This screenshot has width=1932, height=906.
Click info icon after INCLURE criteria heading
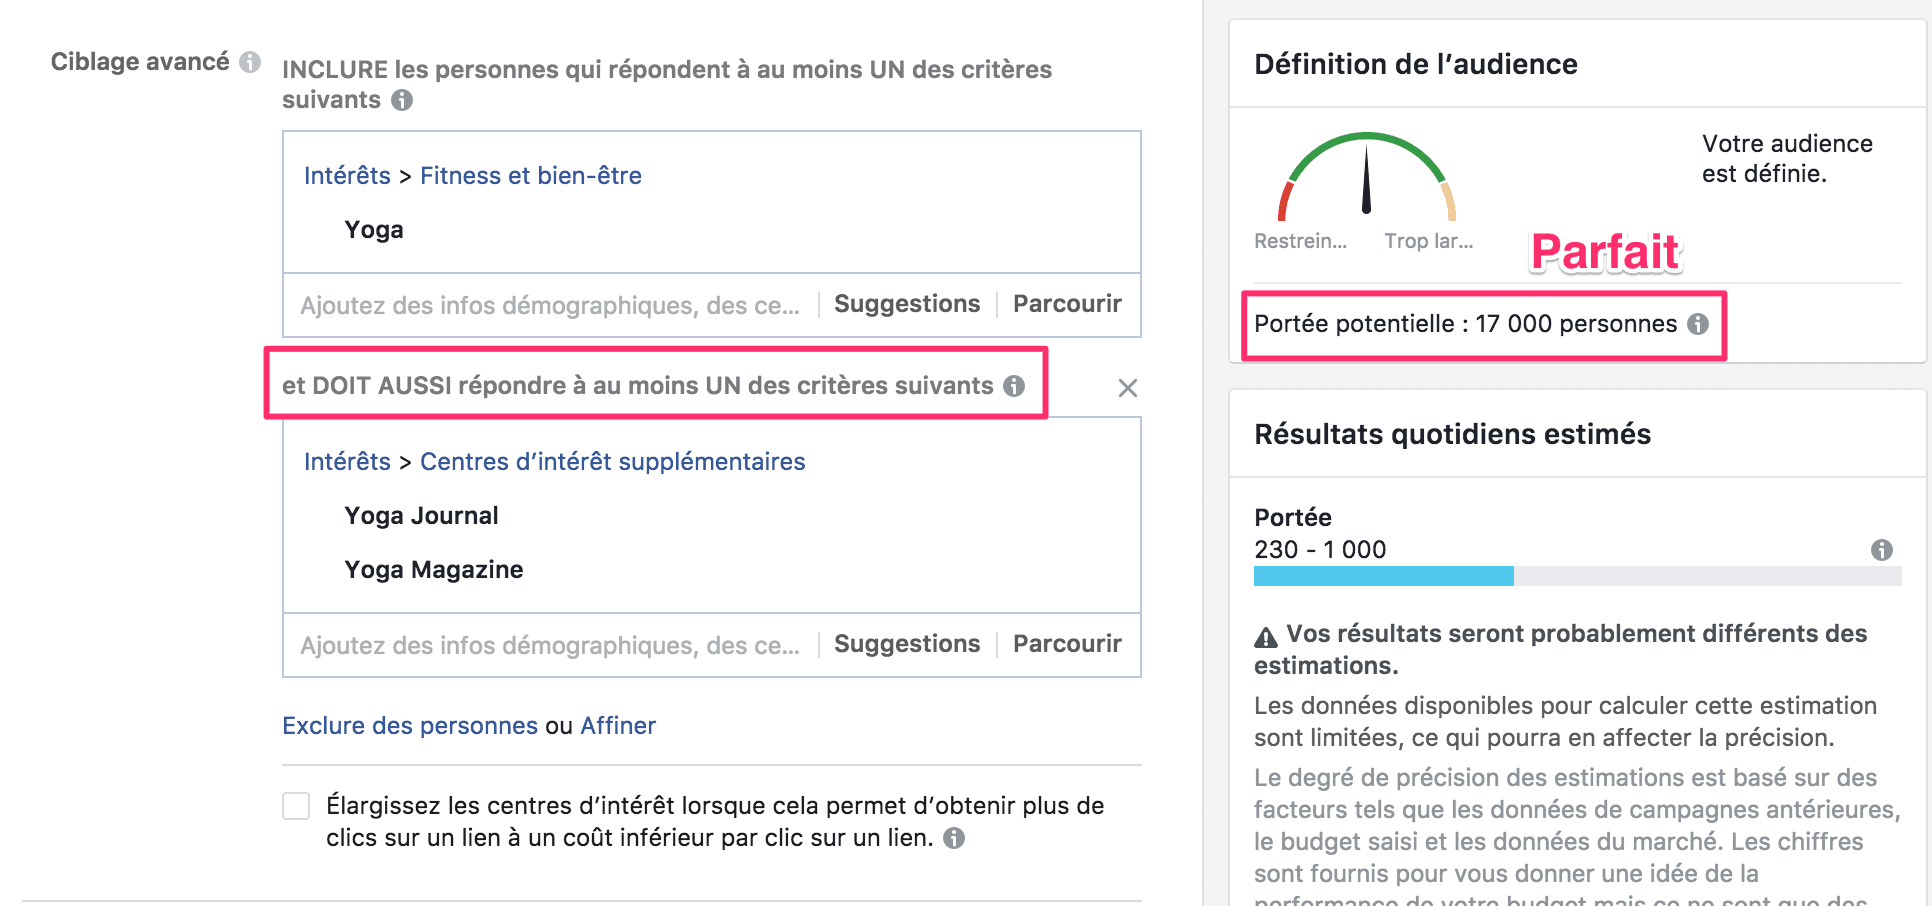[402, 100]
